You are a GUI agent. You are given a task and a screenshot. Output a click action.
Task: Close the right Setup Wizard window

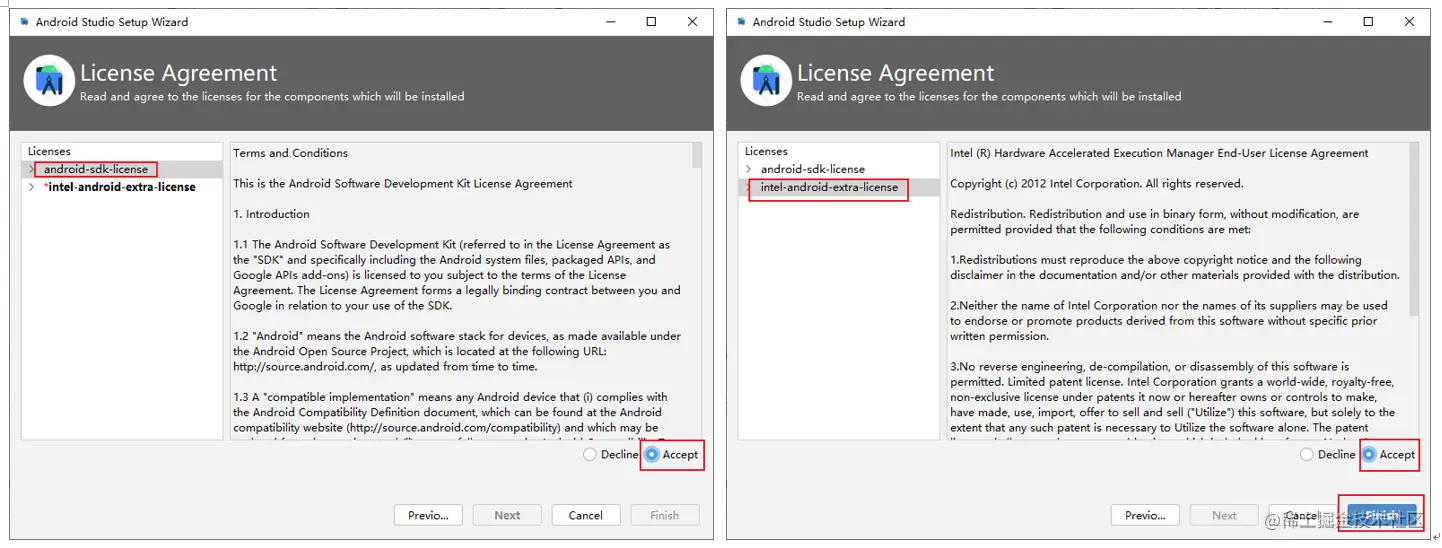click(1410, 21)
